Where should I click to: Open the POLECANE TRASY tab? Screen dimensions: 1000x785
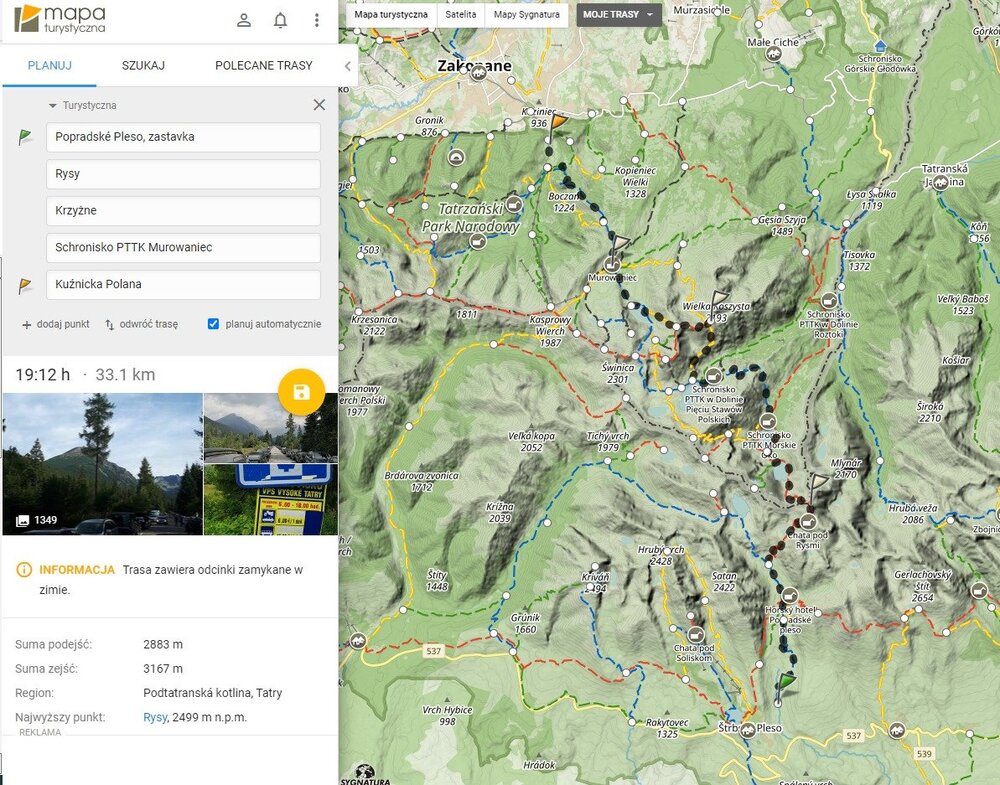[x=263, y=66]
